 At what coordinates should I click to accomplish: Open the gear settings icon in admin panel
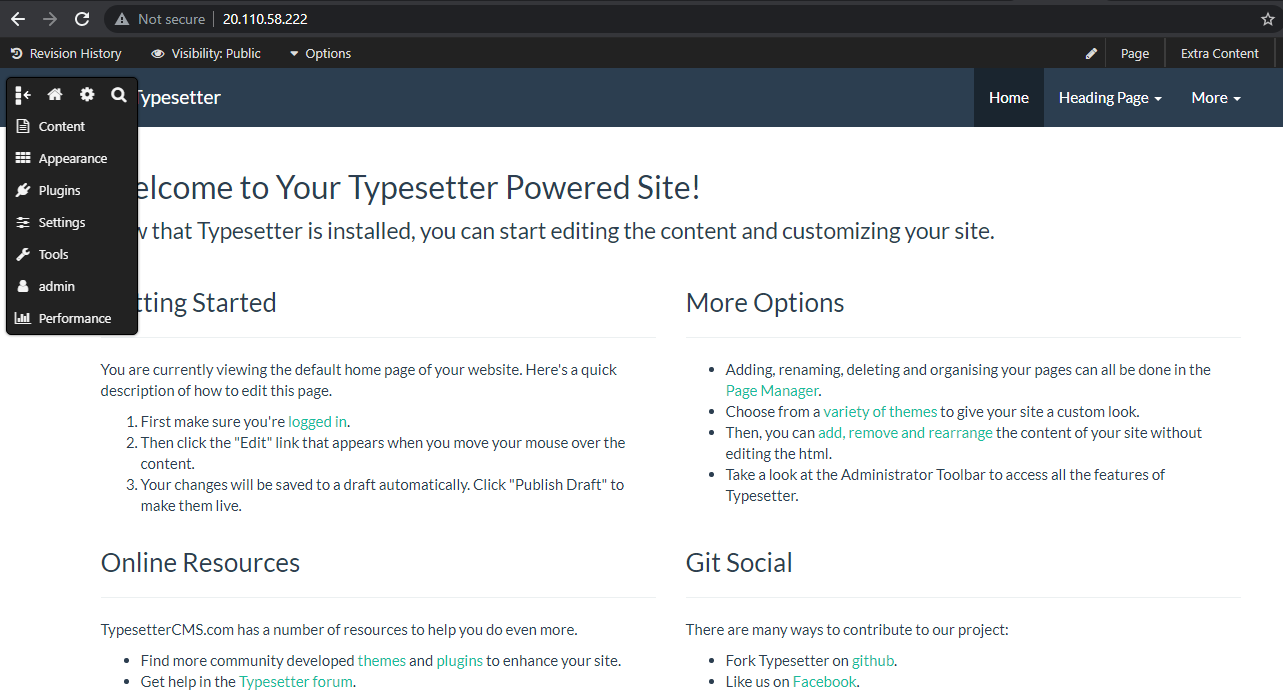[87, 95]
